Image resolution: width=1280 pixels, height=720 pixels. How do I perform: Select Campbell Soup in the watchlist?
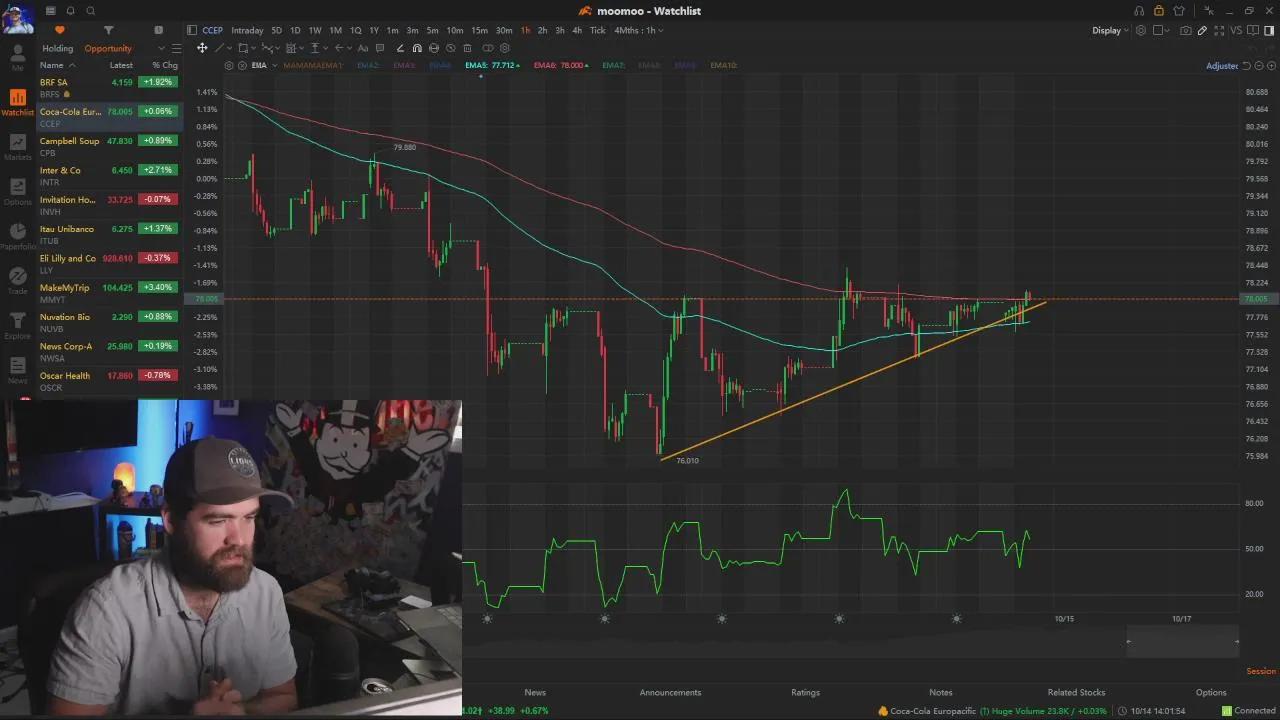110,146
